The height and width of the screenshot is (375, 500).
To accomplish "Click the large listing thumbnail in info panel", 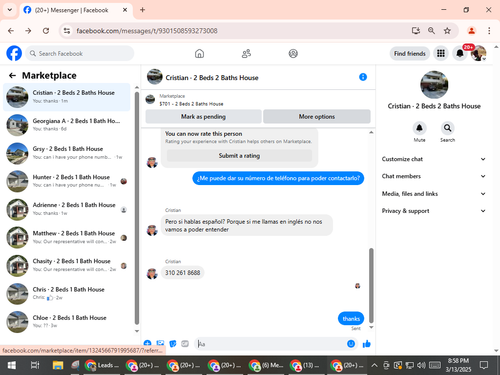I will coord(434,85).
